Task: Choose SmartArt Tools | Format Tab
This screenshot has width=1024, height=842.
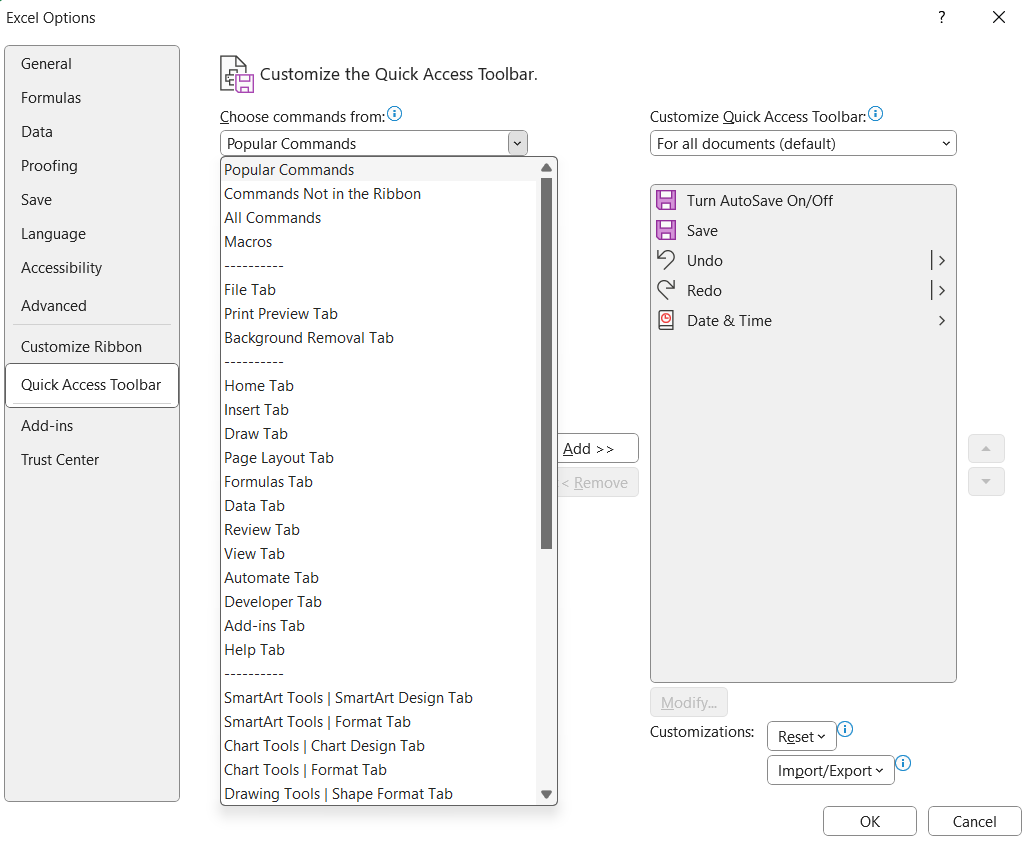Action: pos(380,722)
